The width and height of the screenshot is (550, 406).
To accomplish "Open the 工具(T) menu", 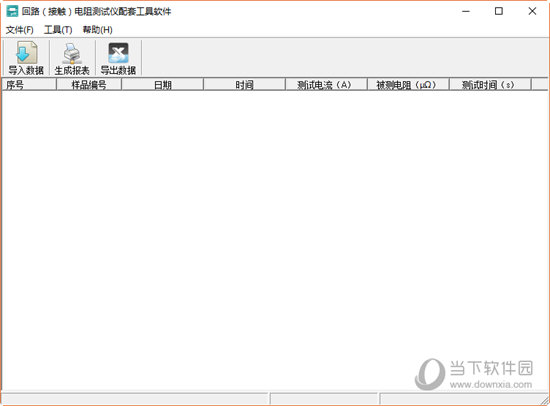I will (58, 30).
